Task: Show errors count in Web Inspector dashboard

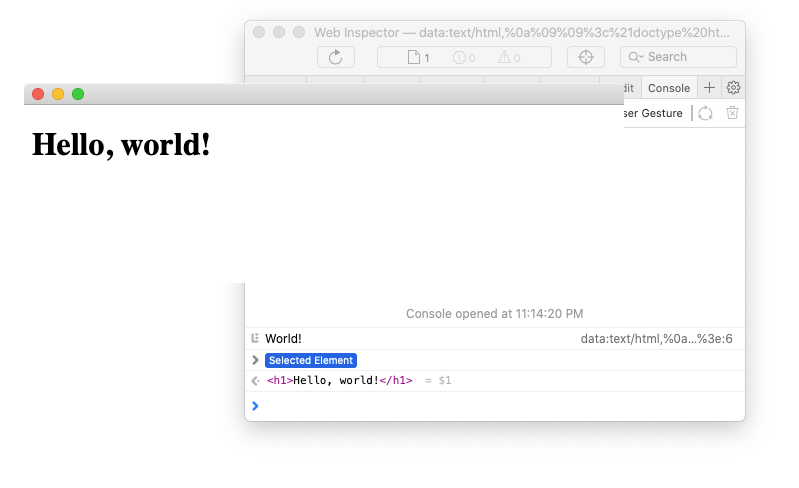Action: [x=464, y=58]
